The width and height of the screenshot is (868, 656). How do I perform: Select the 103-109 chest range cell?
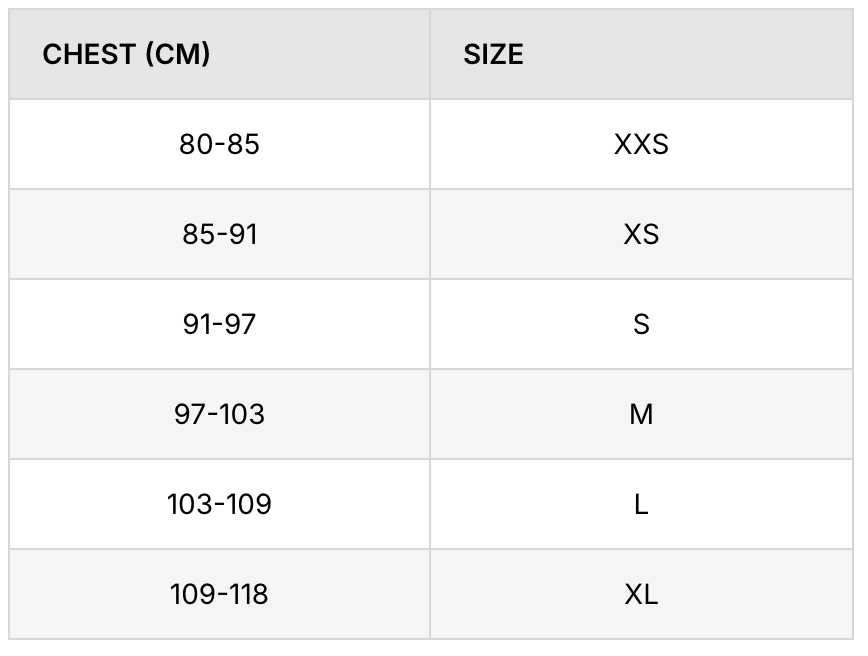click(x=219, y=505)
